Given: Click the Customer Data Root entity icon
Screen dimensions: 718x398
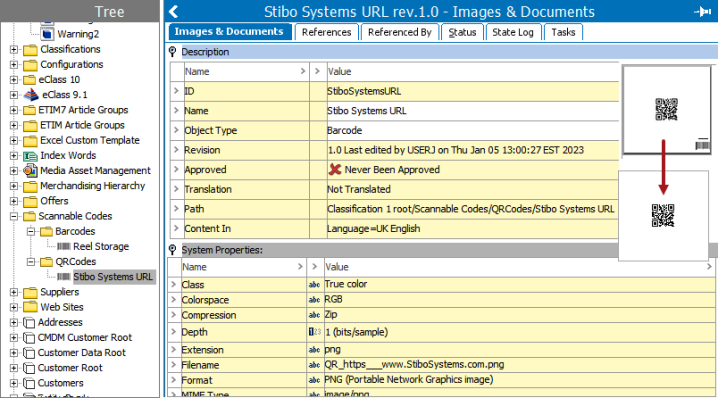Looking at the screenshot, I should (29, 353).
